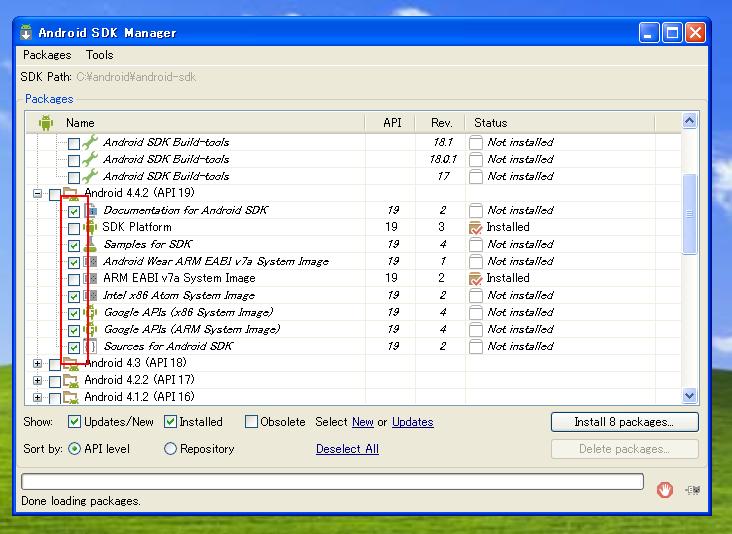Screen dimensions: 732x534
Task: Check the Android 4.3 (API 18) checkbox
Action: (55, 364)
